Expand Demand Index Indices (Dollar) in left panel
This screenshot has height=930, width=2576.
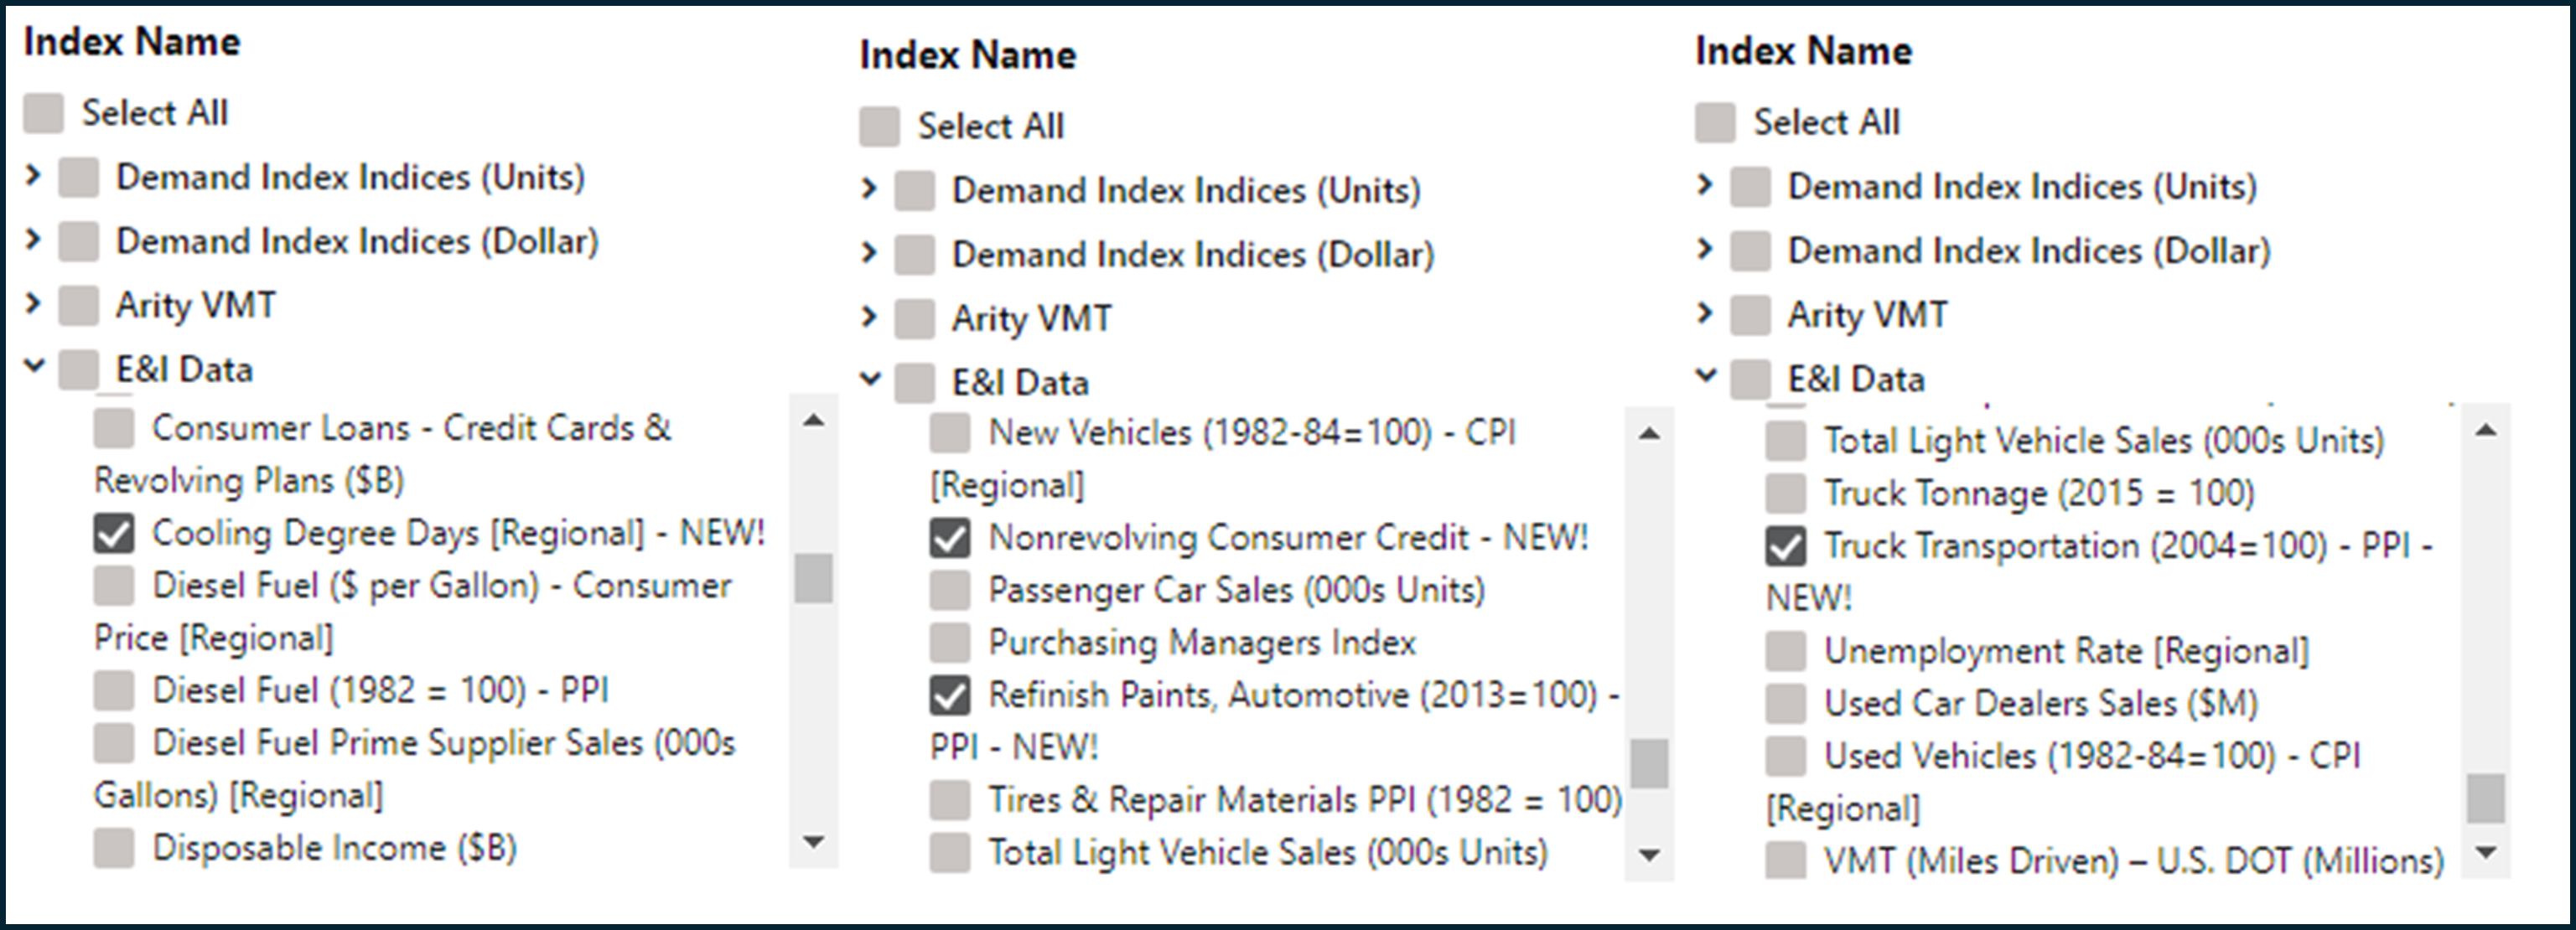pyautogui.click(x=33, y=240)
